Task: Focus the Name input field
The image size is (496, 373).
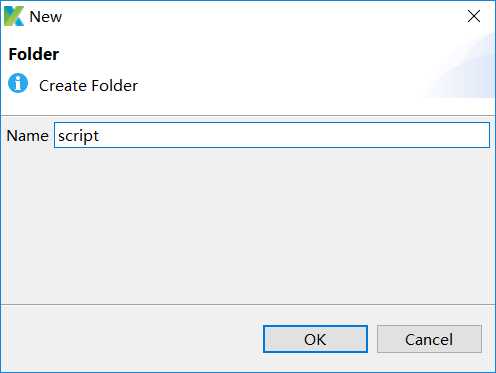Action: point(272,135)
